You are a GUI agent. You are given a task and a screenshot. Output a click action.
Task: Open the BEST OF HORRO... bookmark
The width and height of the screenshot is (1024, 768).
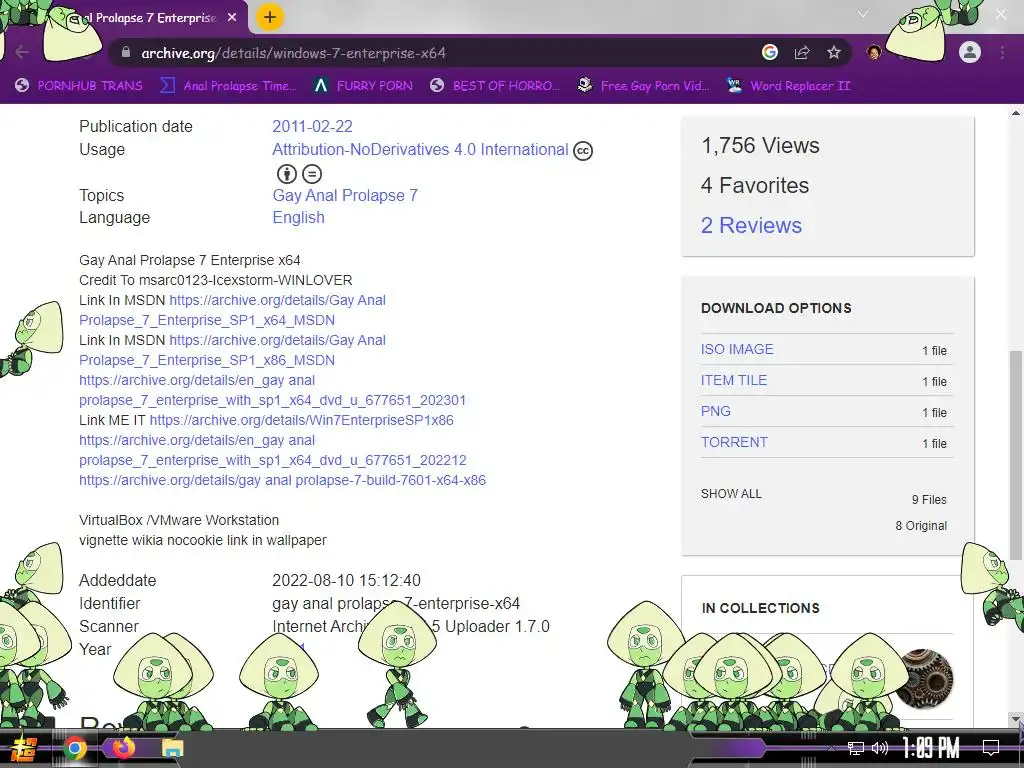[x=495, y=86]
